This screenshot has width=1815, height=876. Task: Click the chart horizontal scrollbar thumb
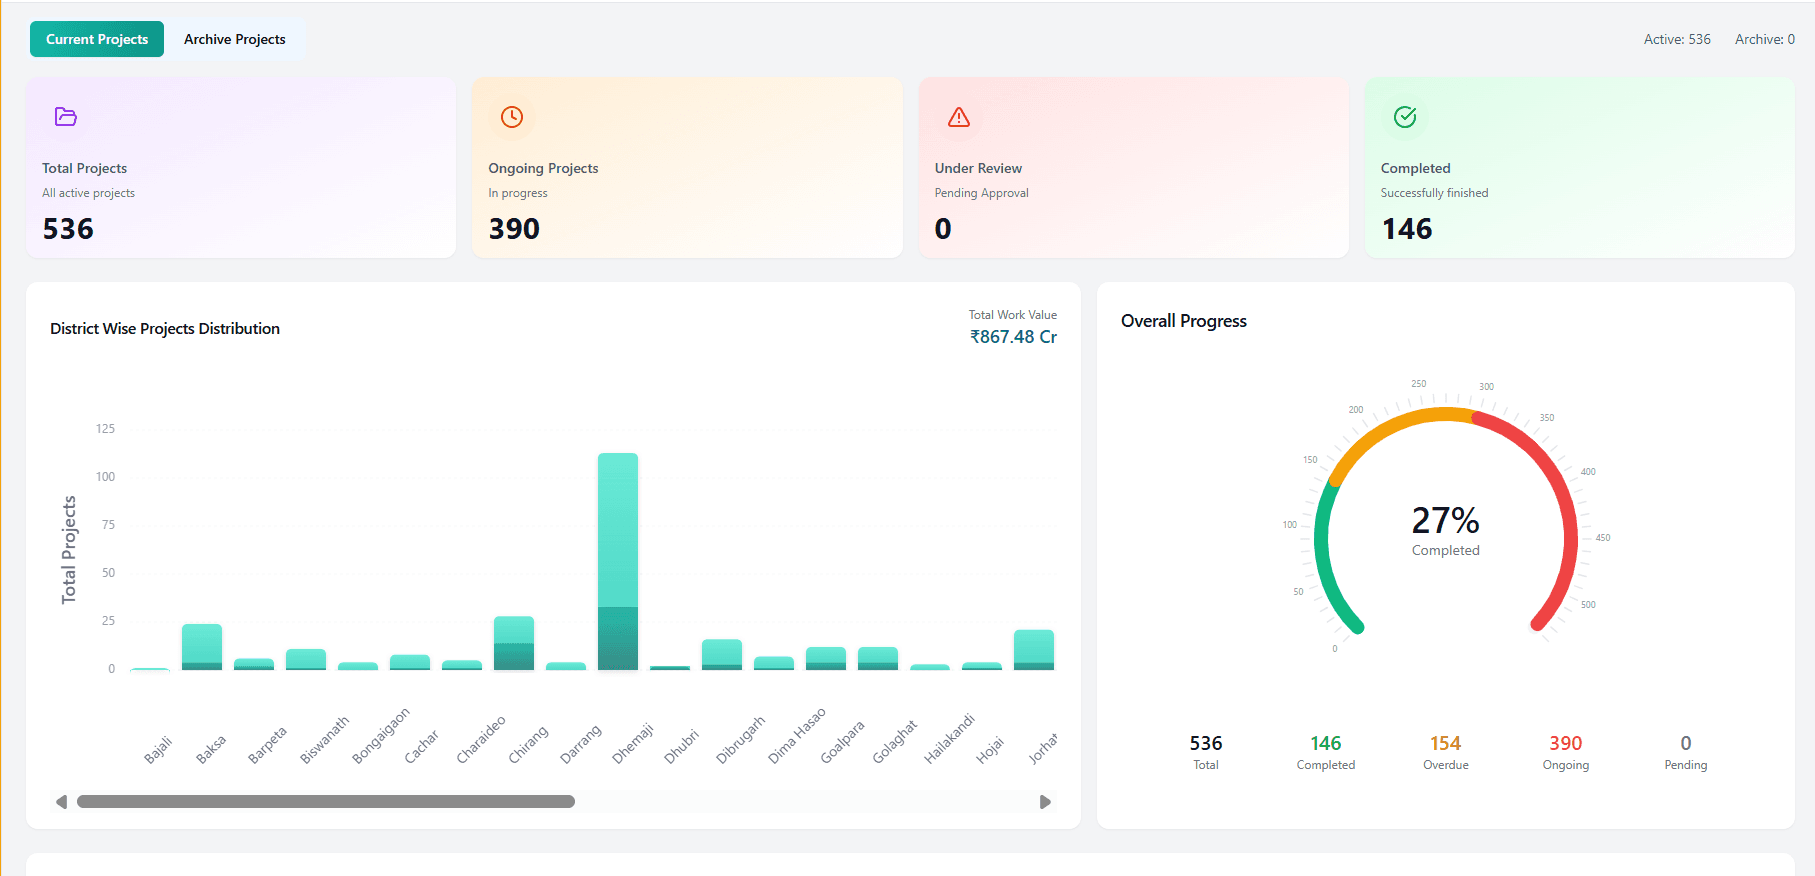pyautogui.click(x=326, y=802)
